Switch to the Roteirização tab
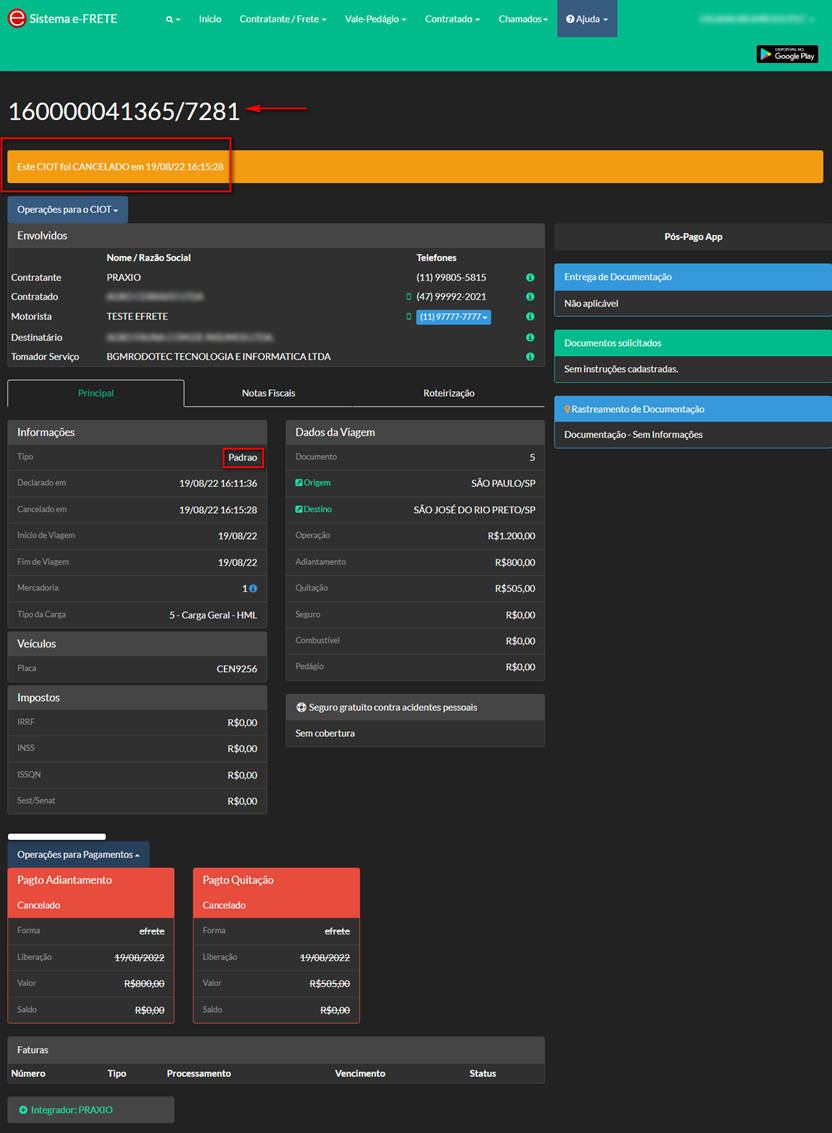The width and height of the screenshot is (832, 1133). pyautogui.click(x=449, y=393)
